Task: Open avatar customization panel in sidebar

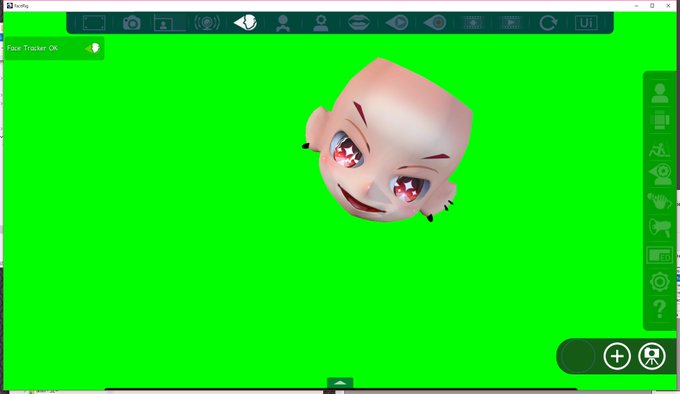Action: [x=660, y=120]
